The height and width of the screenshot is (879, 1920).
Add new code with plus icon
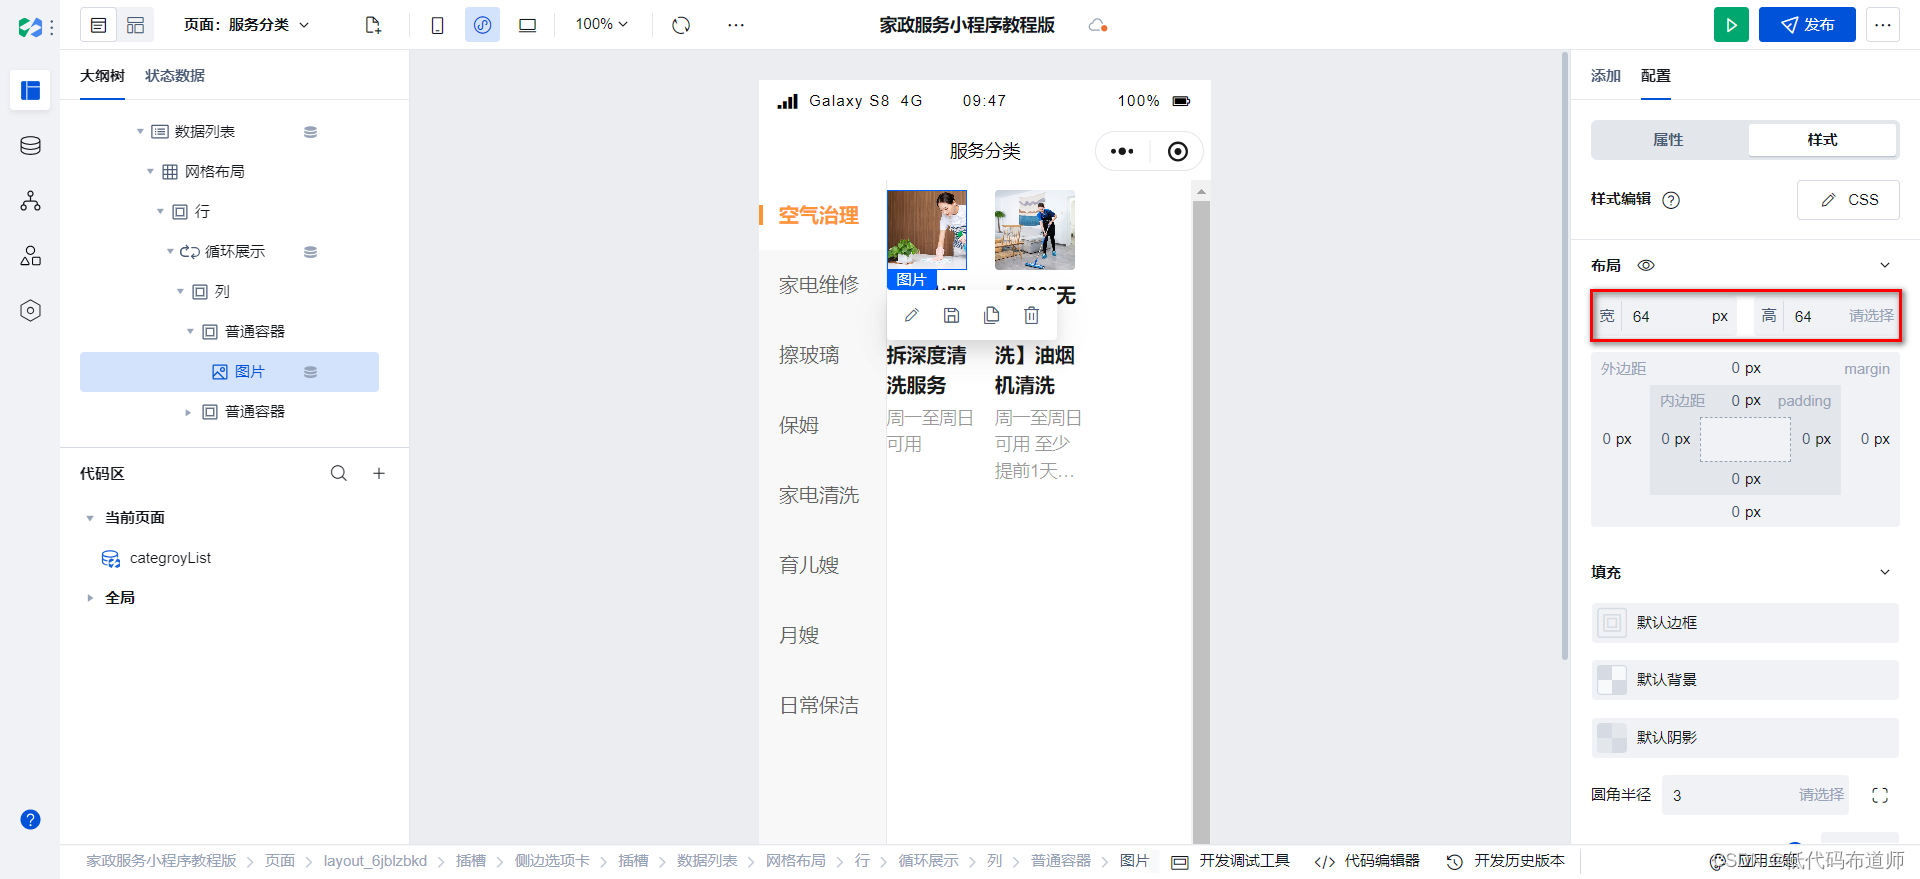coord(379,474)
